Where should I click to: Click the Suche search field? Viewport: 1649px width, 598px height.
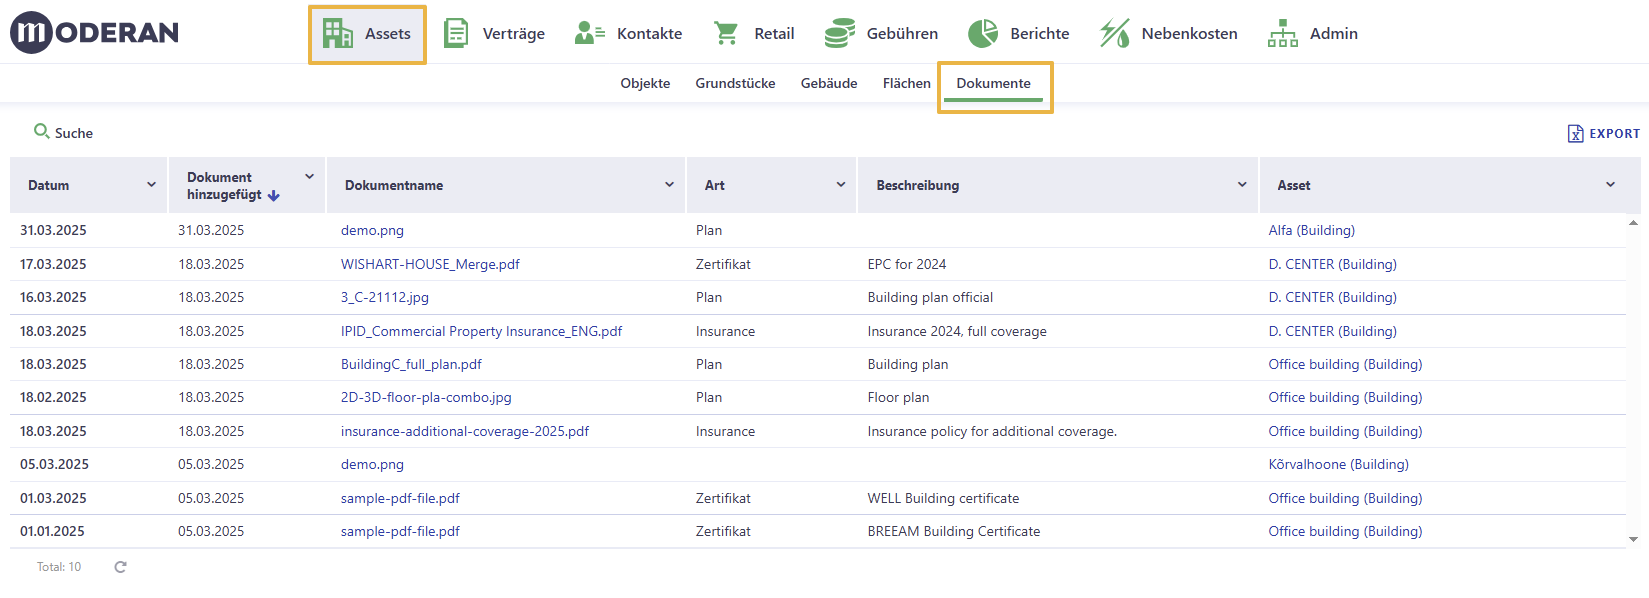click(64, 133)
